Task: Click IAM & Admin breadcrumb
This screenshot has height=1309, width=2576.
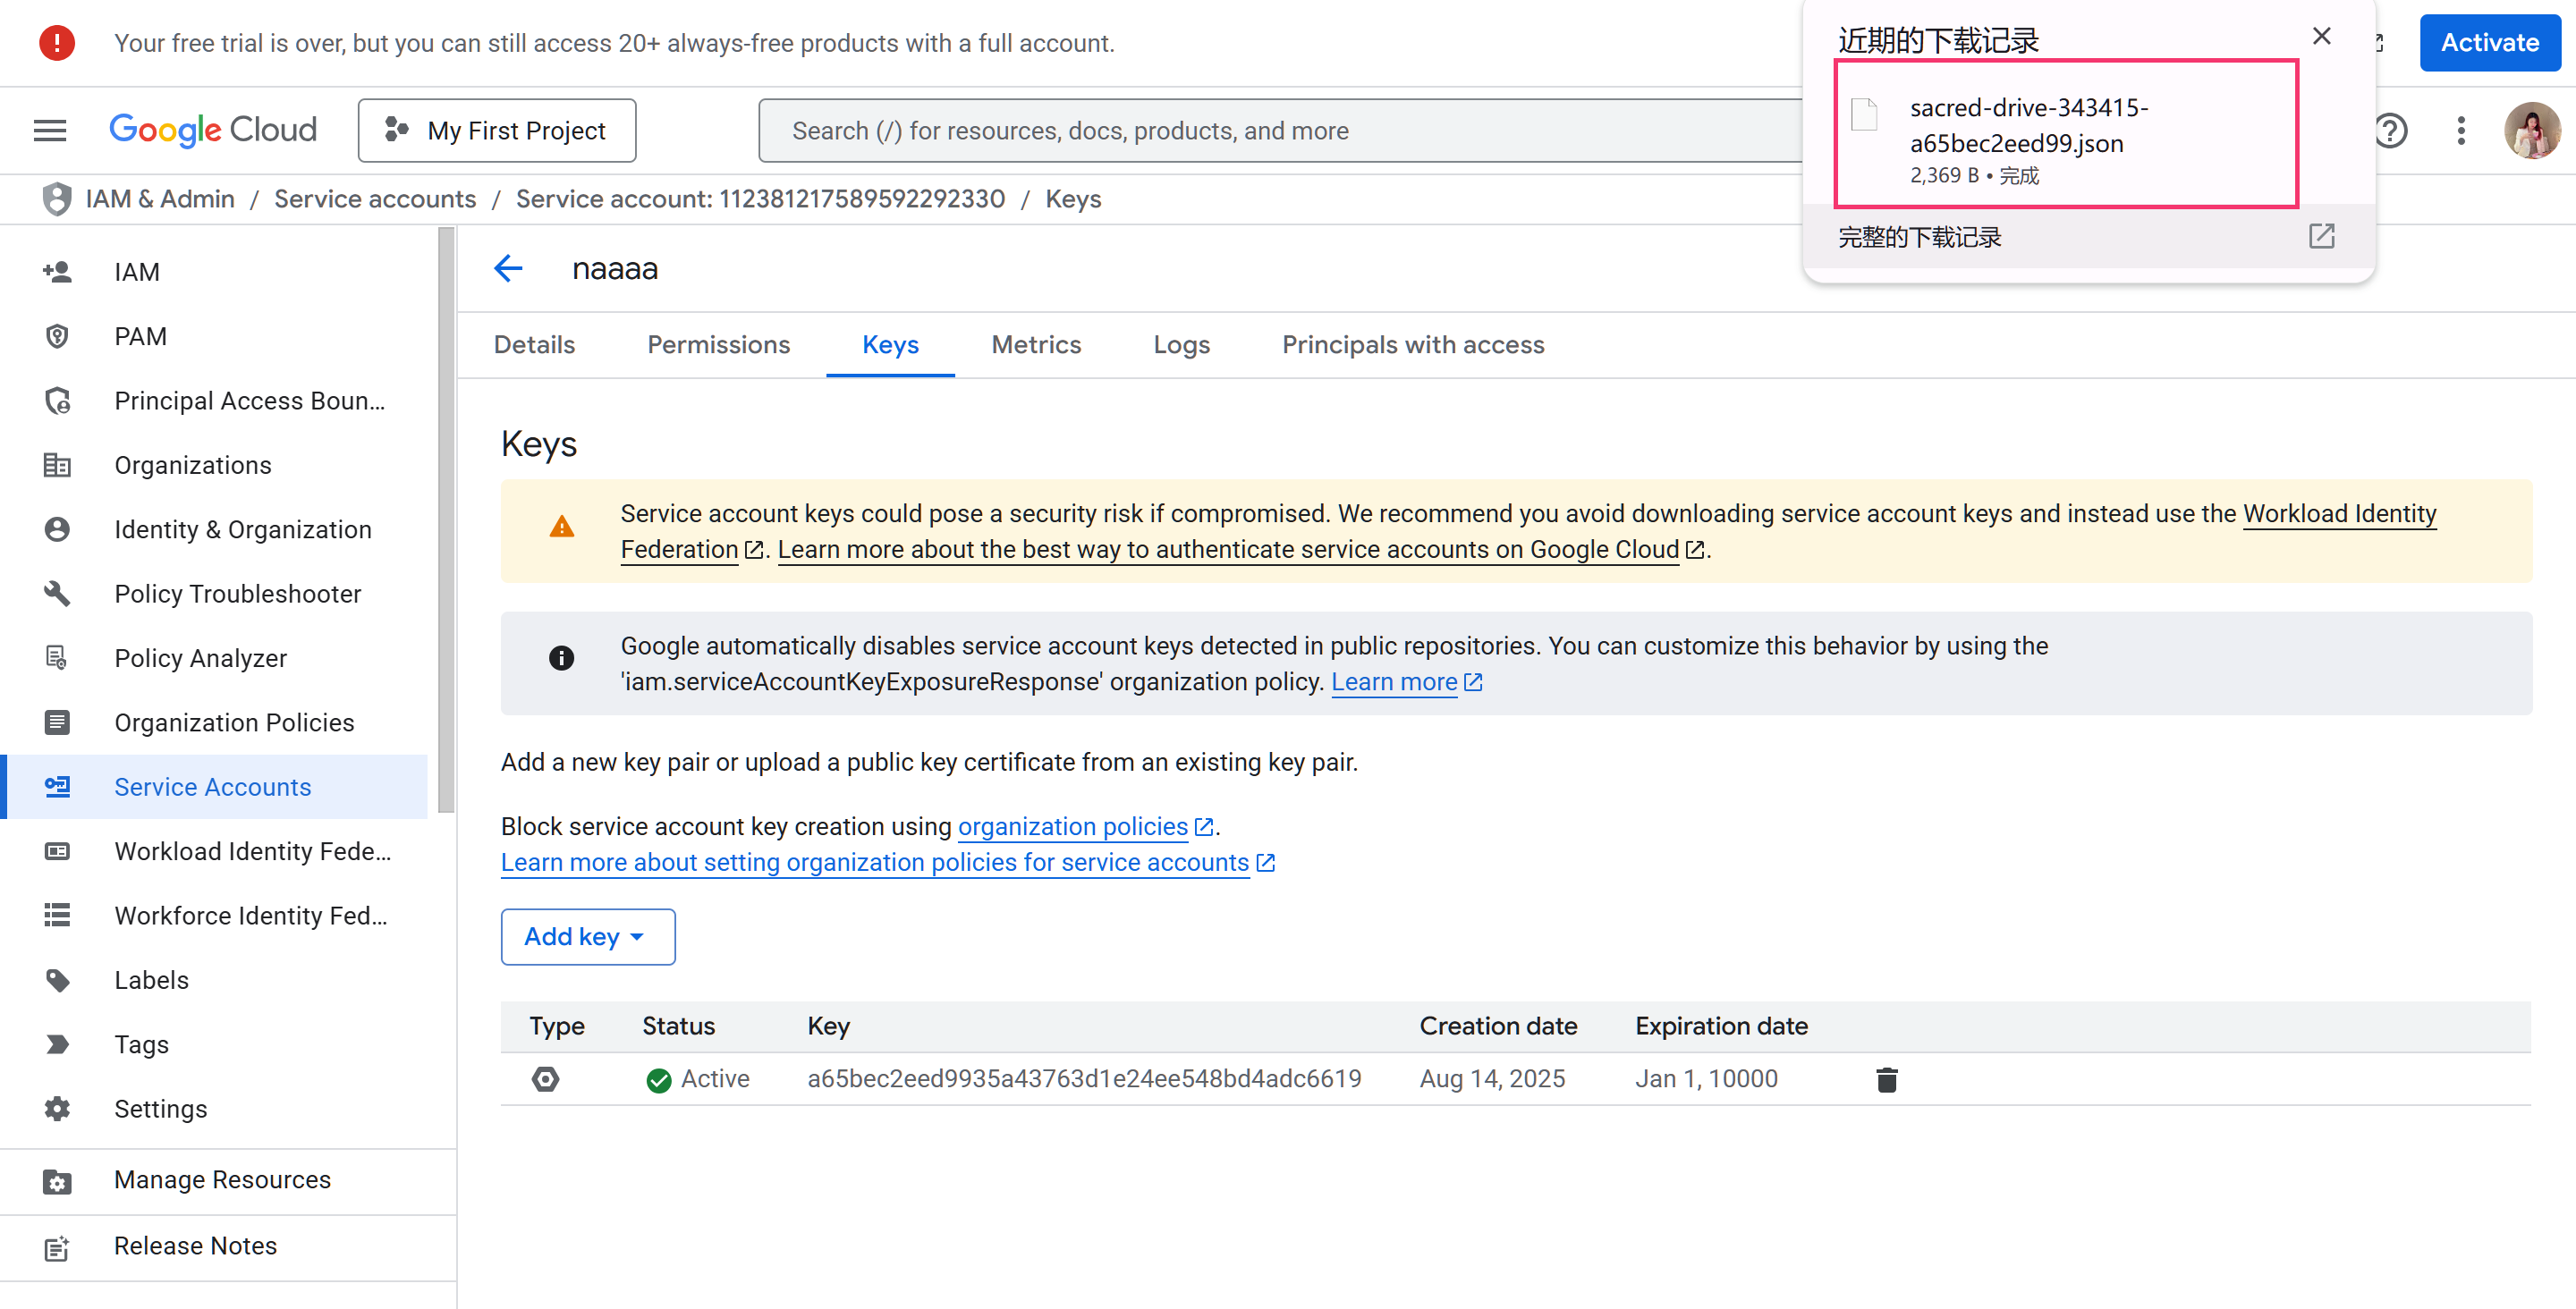Action: pos(160,199)
